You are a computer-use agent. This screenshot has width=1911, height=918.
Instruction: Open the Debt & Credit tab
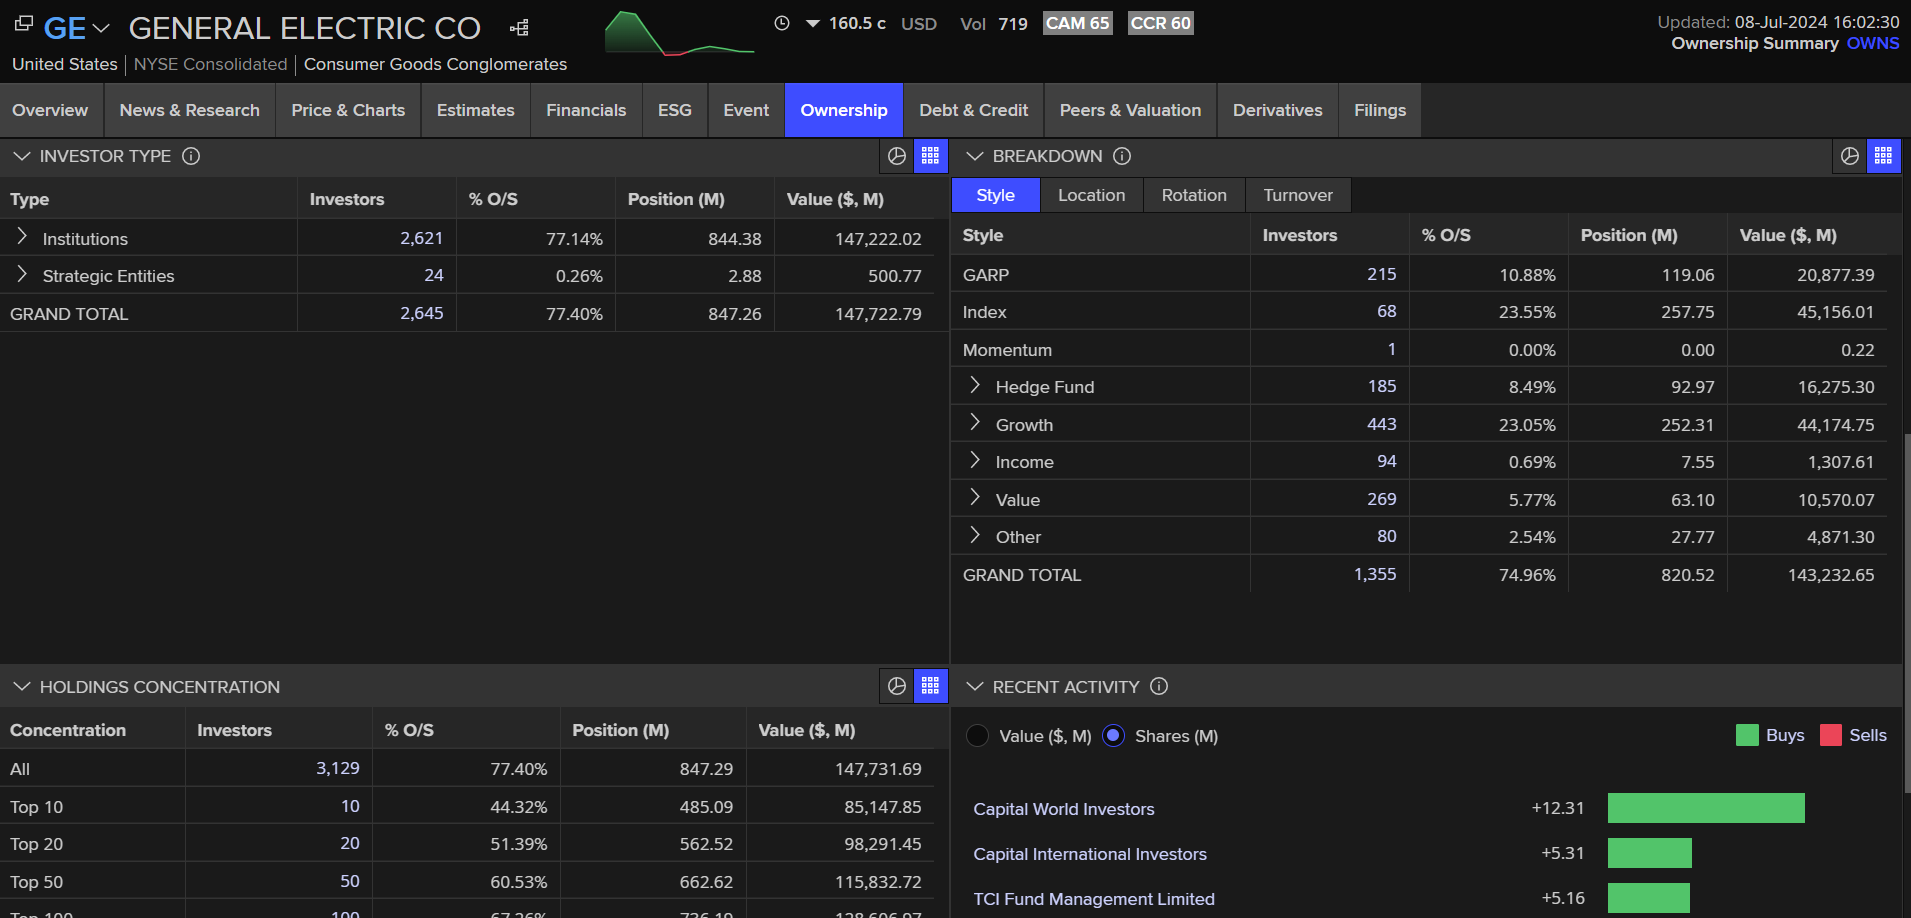[974, 110]
